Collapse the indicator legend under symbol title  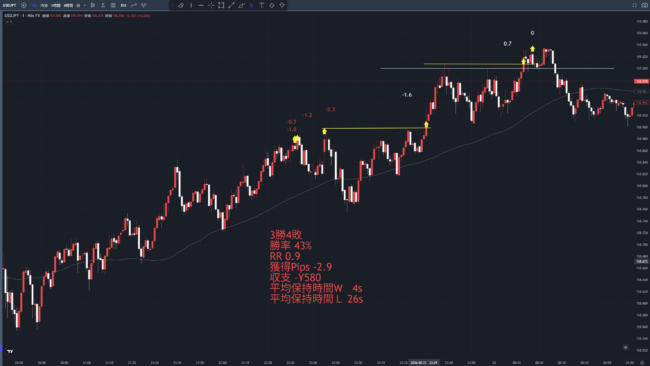[x=8, y=22]
